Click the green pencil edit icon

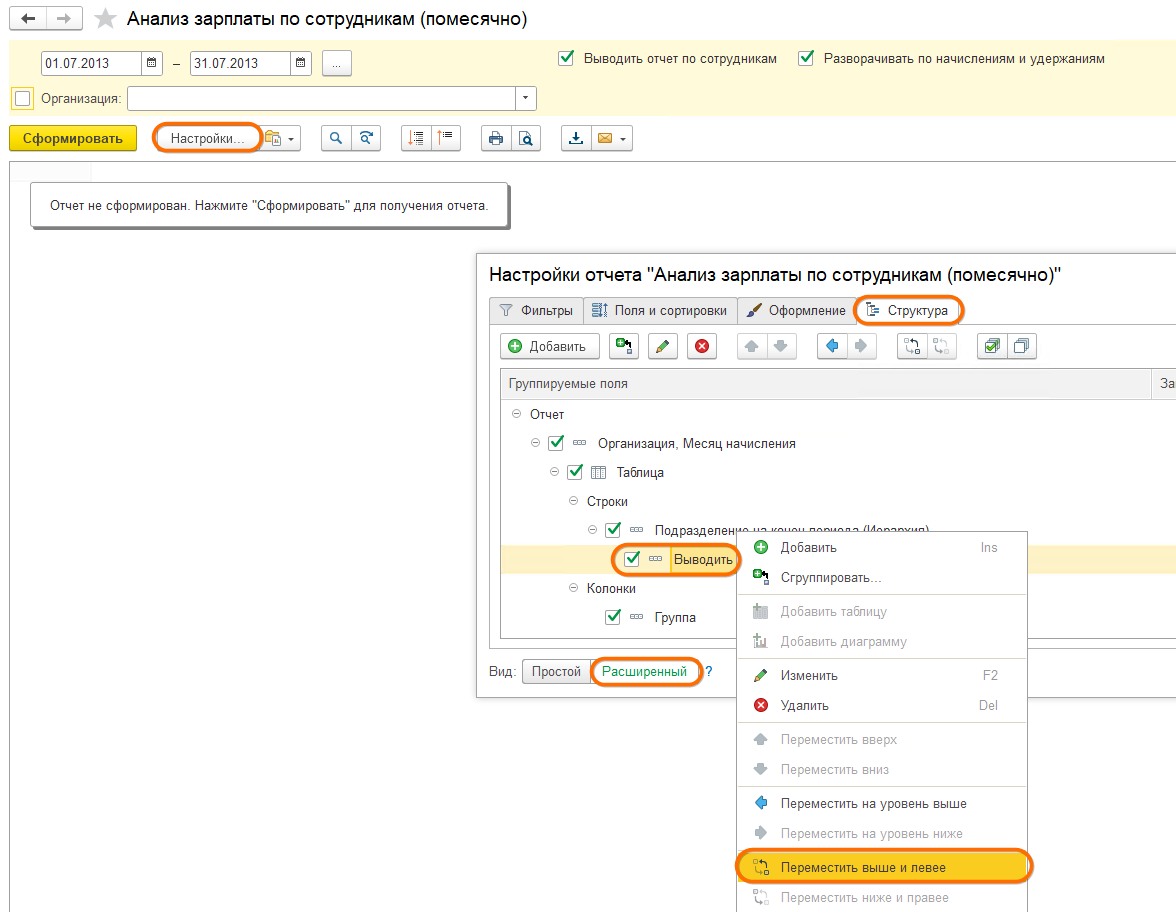coord(662,346)
